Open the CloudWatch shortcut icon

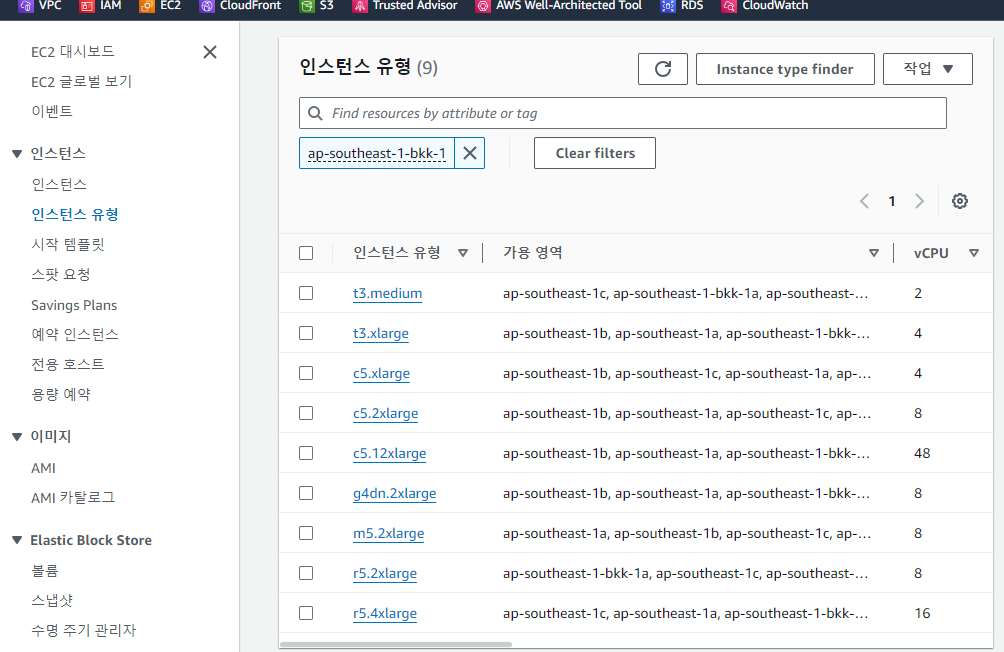(729, 6)
